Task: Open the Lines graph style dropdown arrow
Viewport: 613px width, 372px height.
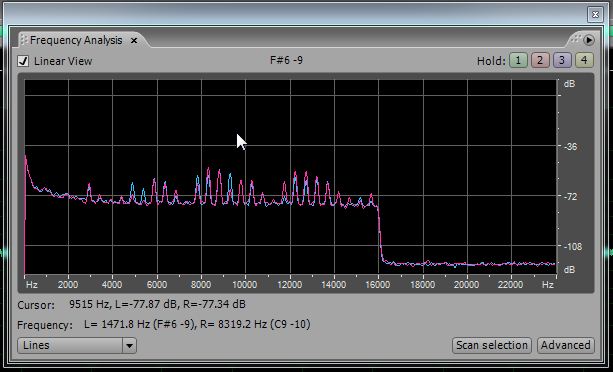Action: [129, 345]
